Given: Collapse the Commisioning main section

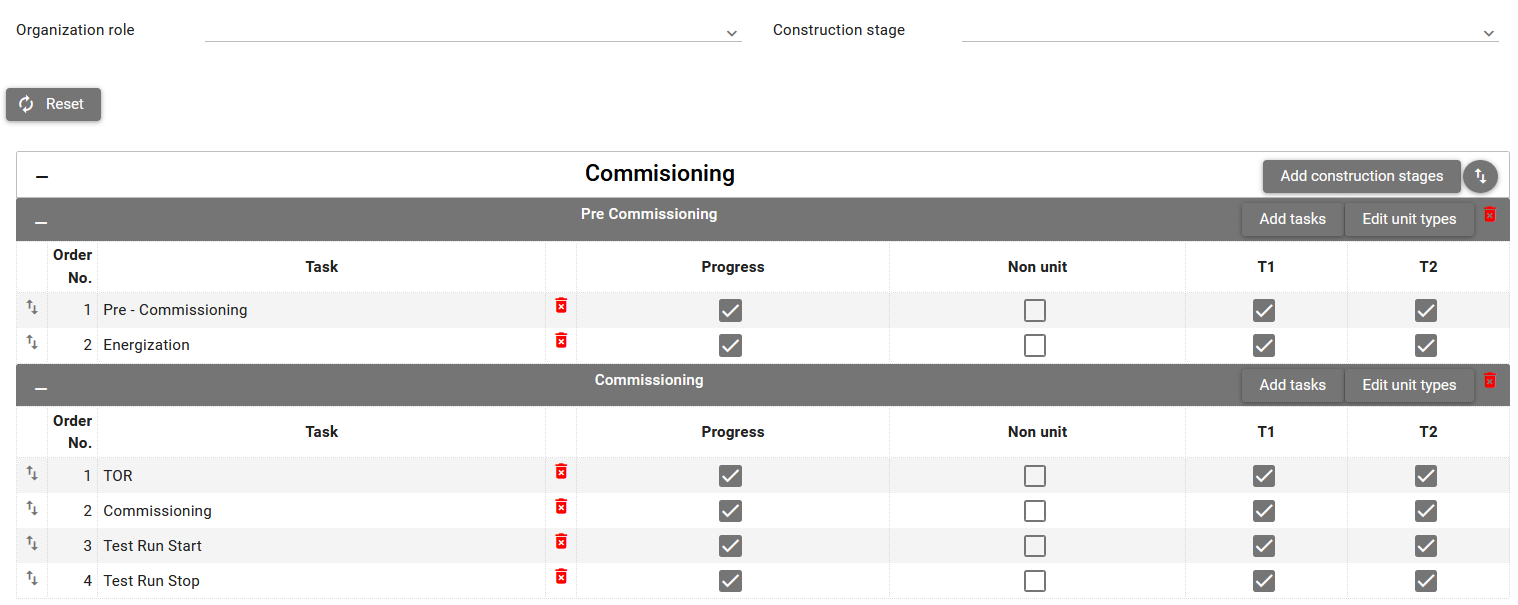Looking at the screenshot, I should [42, 177].
